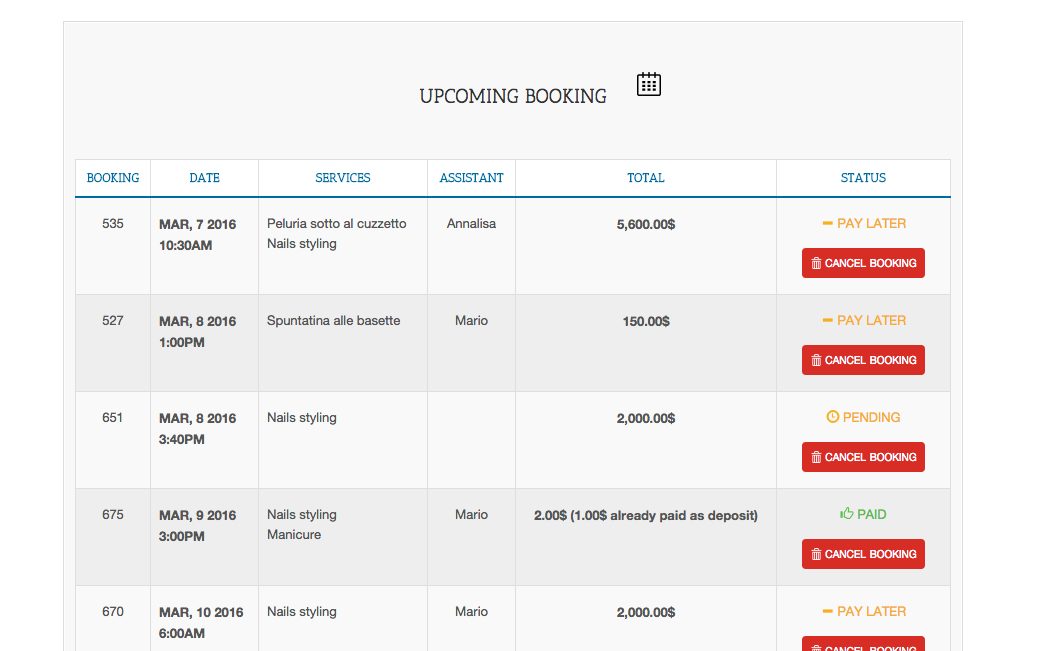Image resolution: width=1045 pixels, height=651 pixels.
Task: Select the Total column header
Action: (645, 178)
